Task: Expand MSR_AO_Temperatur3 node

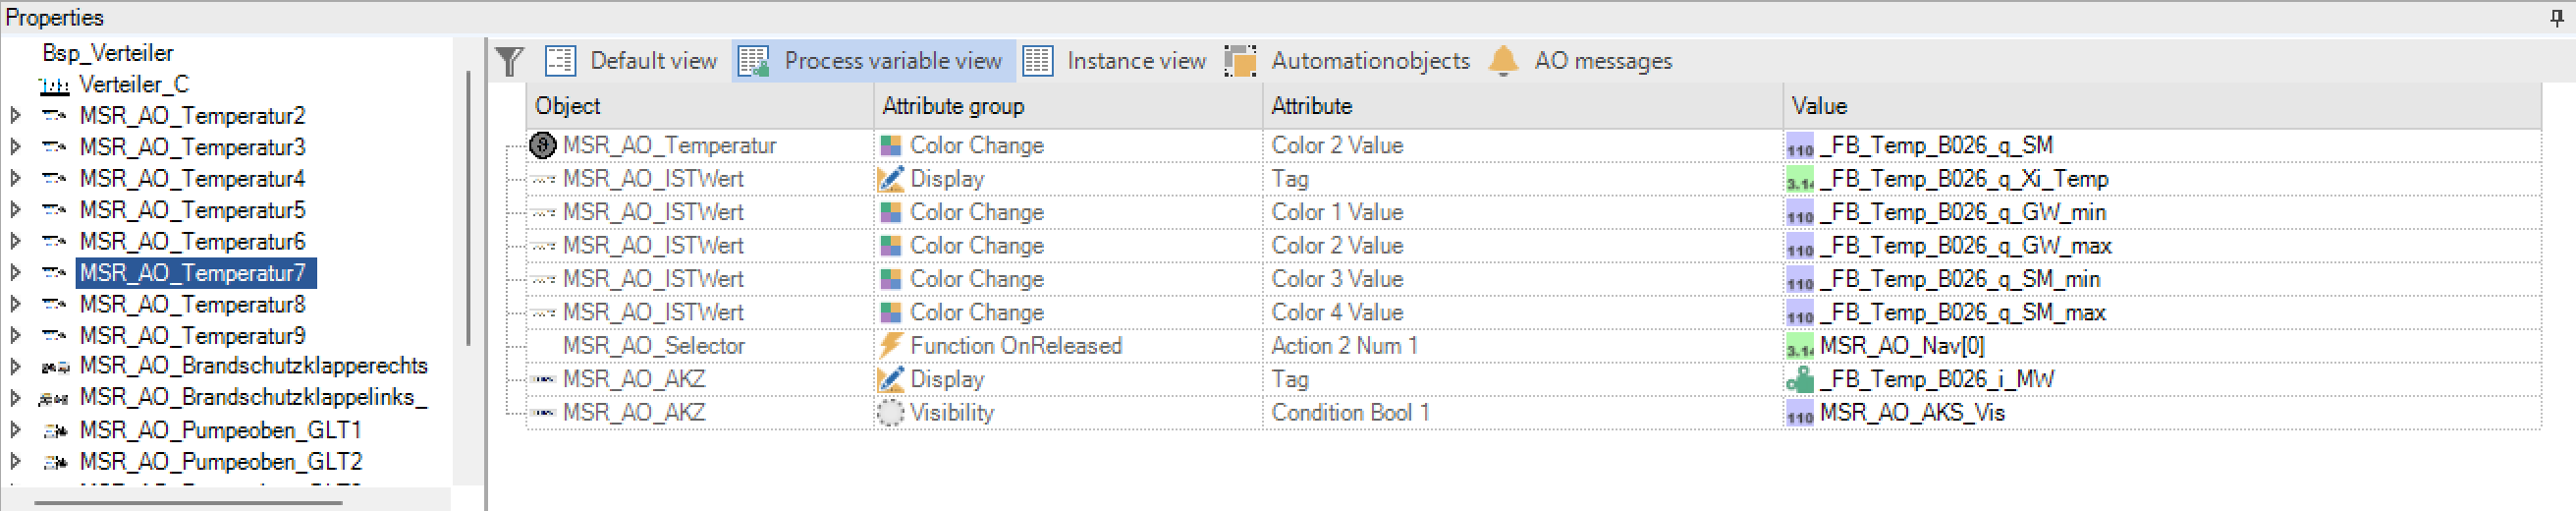Action: 15,147
